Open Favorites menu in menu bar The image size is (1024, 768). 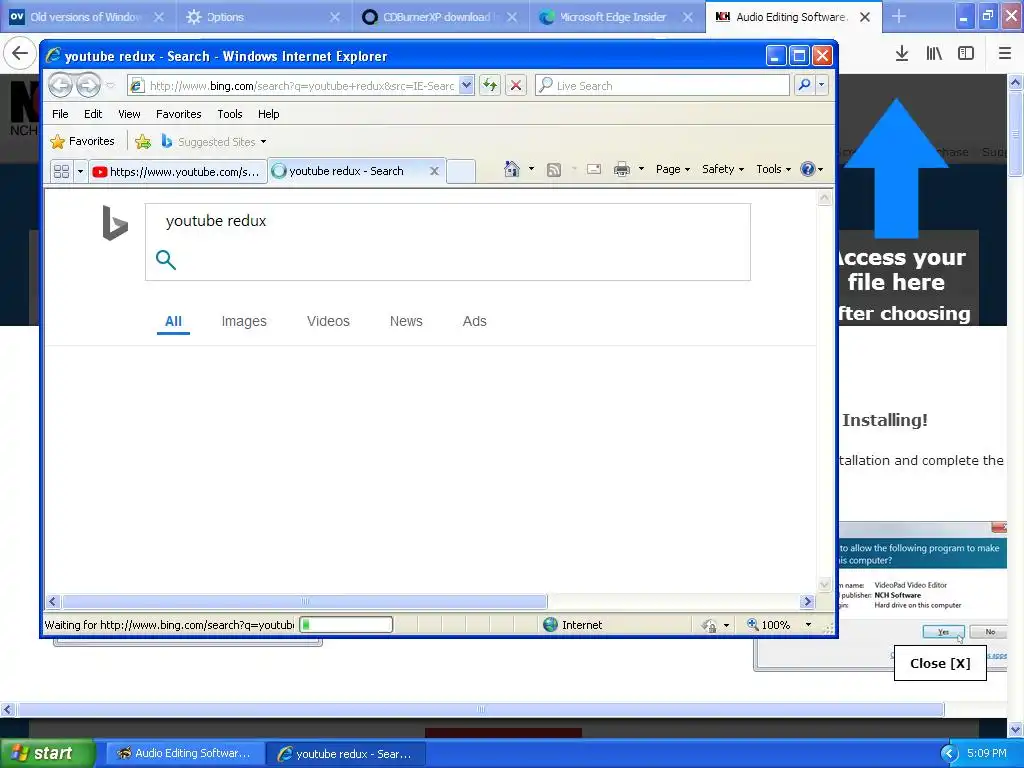coord(178,114)
